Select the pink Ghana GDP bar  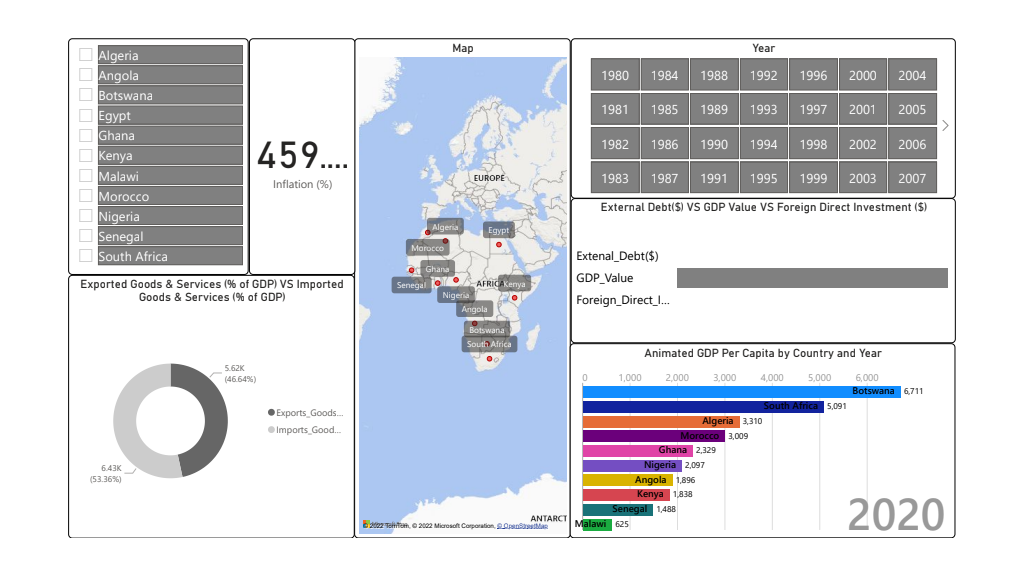click(637, 450)
